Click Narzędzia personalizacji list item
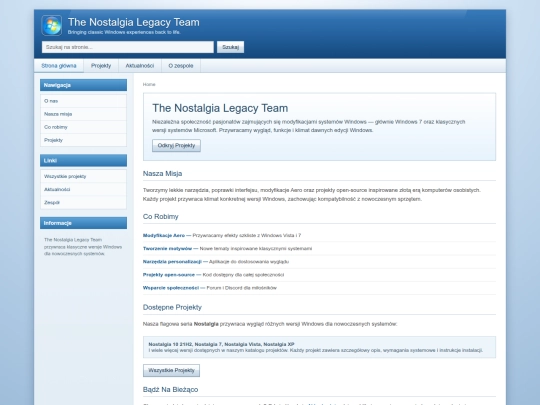This screenshot has height=405, width=540. [x=319, y=262]
